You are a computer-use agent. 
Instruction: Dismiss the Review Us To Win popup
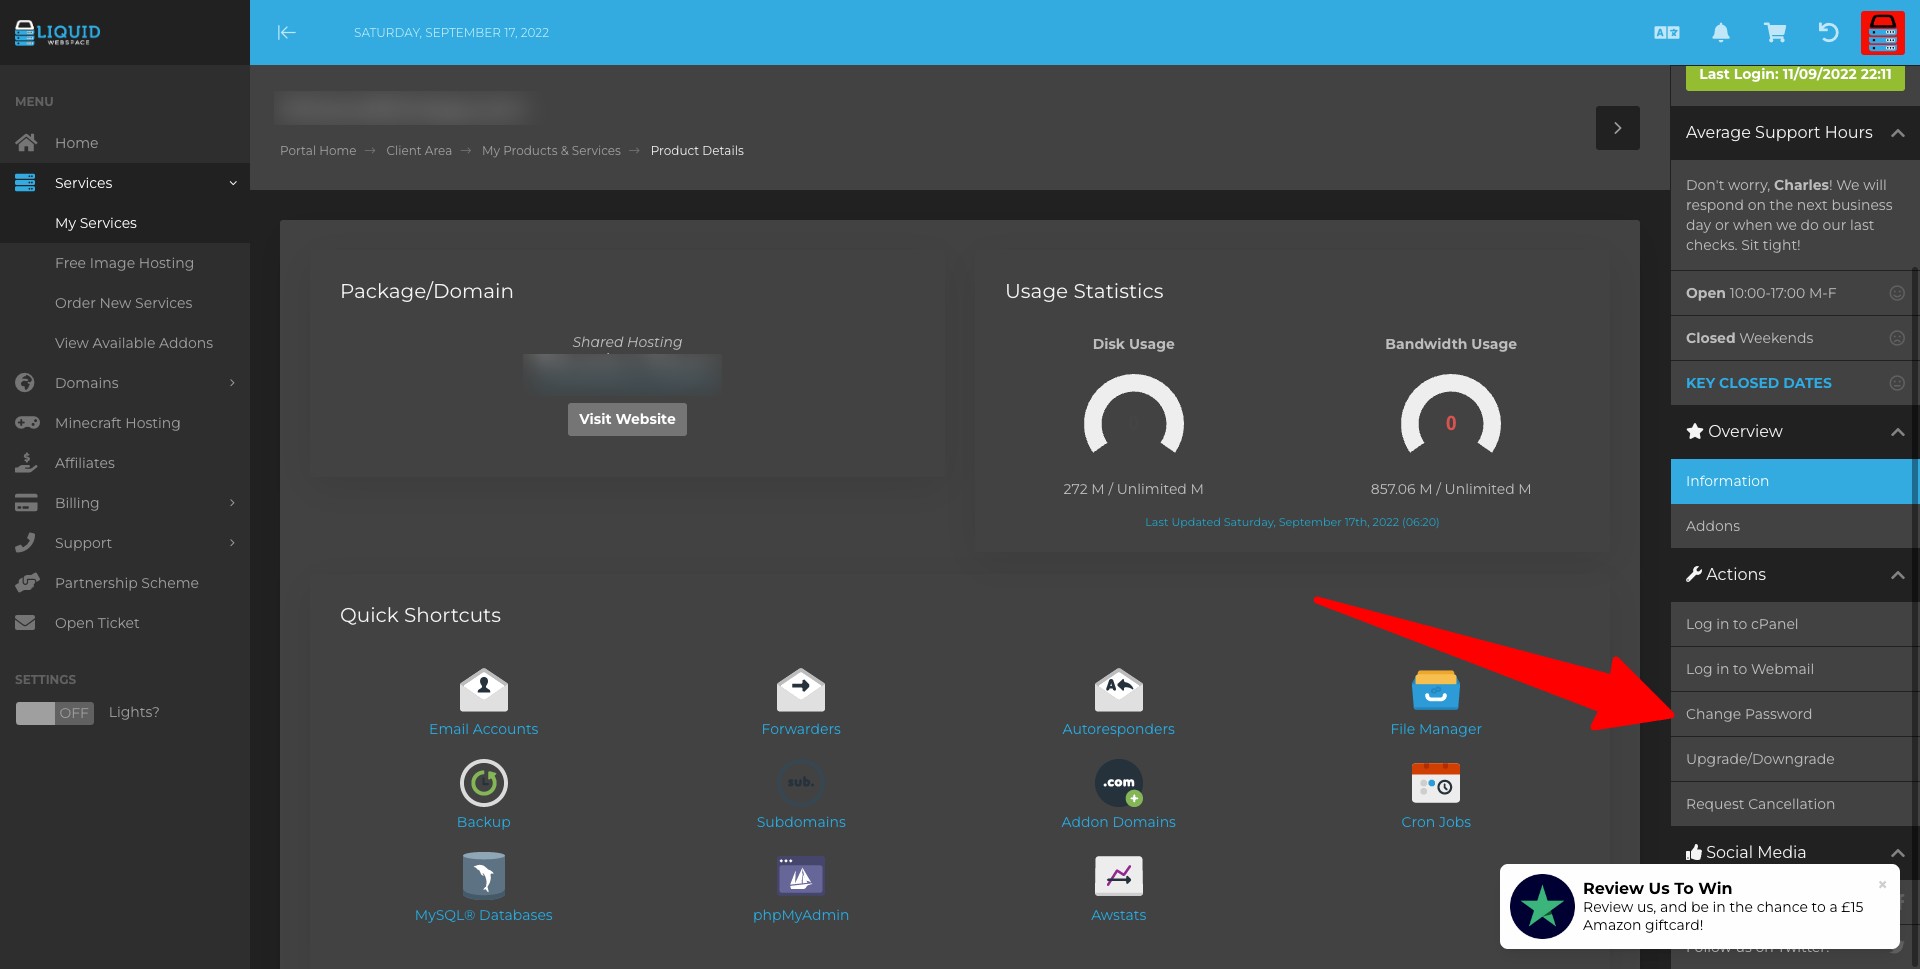(x=1882, y=884)
